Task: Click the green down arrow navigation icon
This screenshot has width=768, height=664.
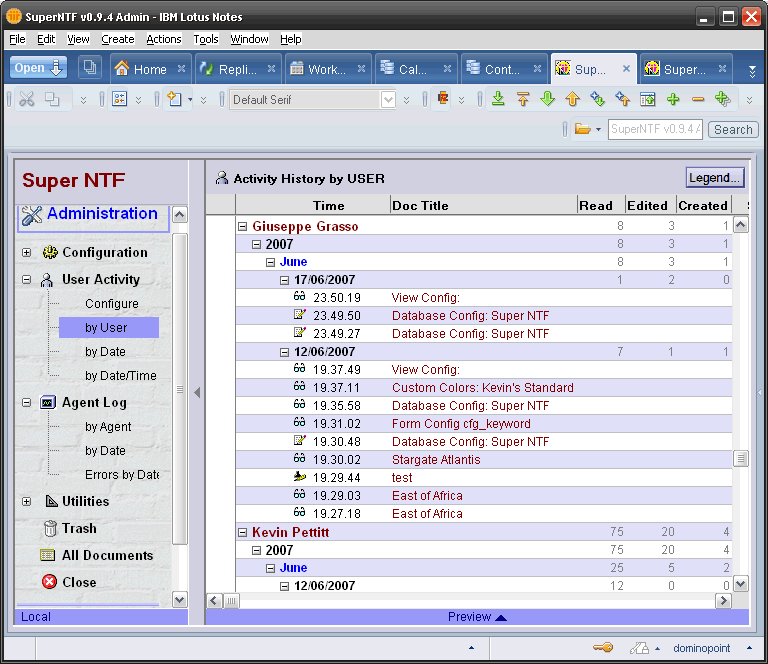Action: (548, 99)
